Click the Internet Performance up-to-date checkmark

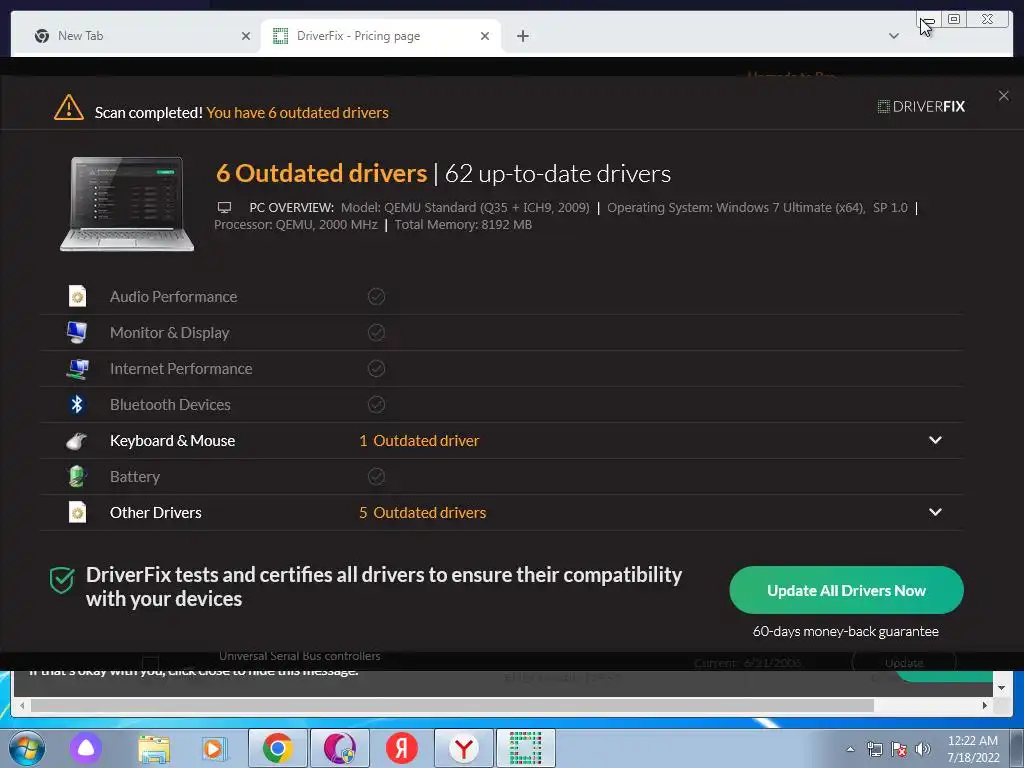pos(376,368)
